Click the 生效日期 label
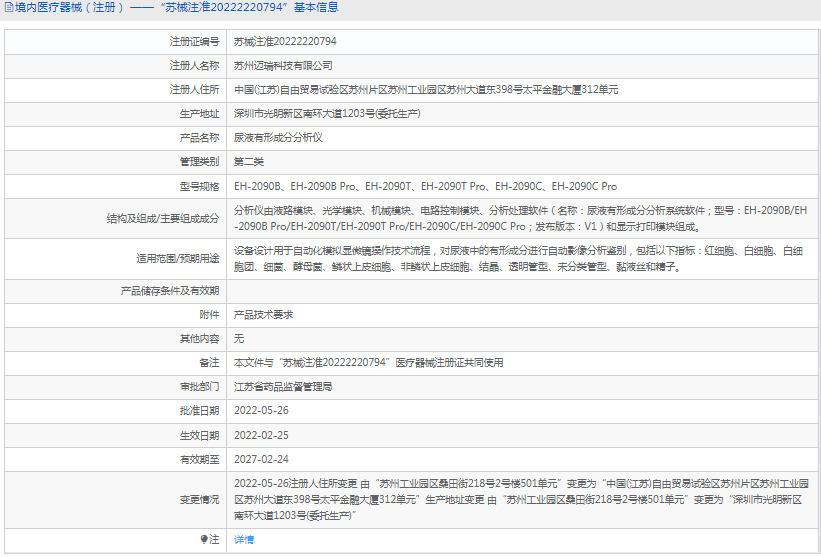 click(x=199, y=436)
